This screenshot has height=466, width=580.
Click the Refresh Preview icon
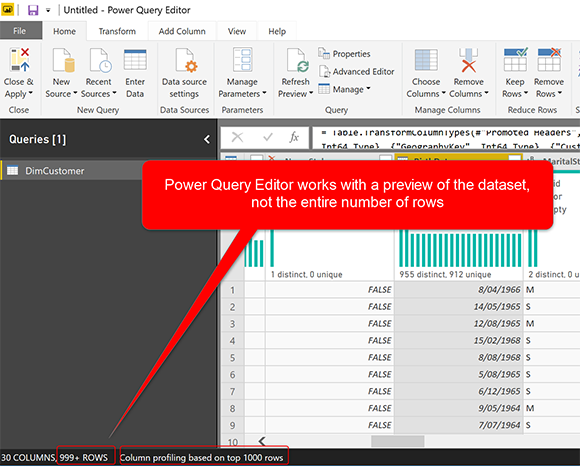point(298,60)
